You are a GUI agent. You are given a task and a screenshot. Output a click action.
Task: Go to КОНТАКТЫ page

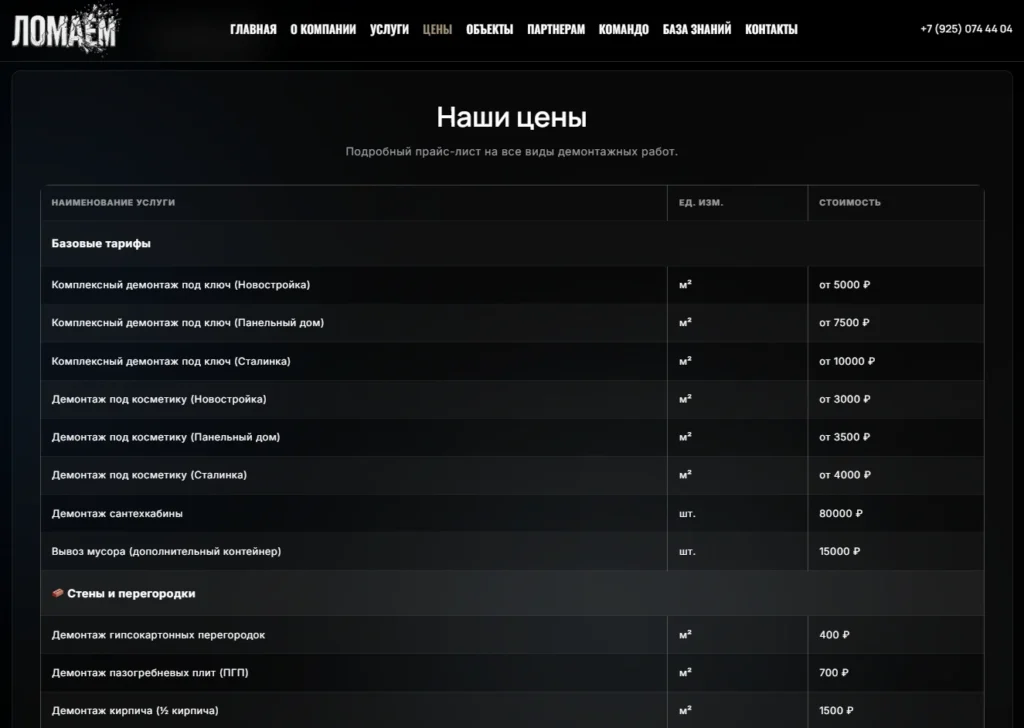click(x=771, y=29)
